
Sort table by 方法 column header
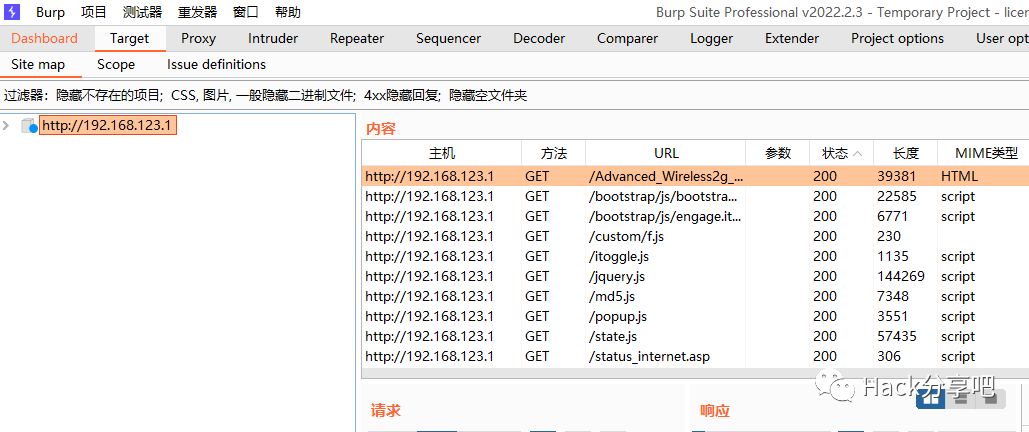click(x=554, y=154)
